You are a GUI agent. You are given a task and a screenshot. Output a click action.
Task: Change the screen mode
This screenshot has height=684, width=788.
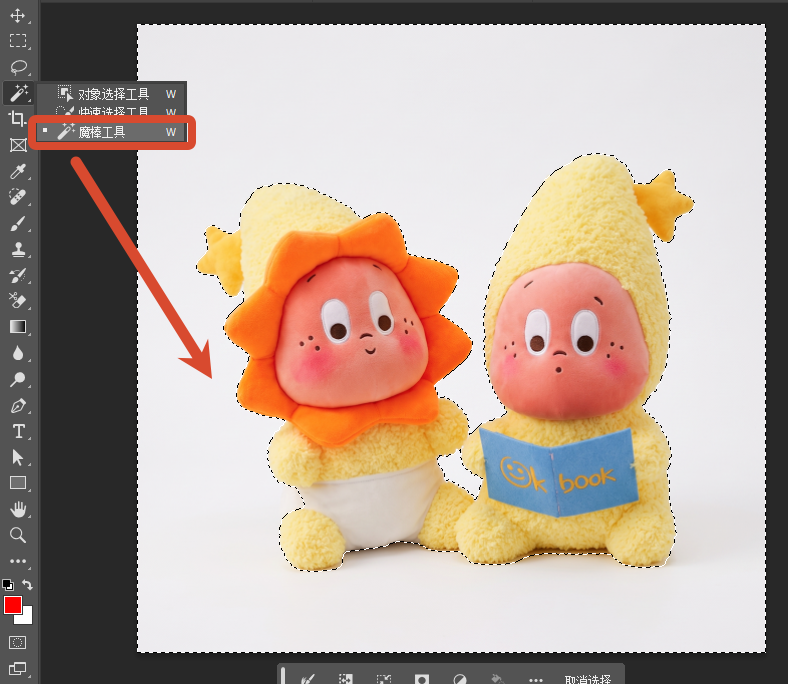(18, 668)
